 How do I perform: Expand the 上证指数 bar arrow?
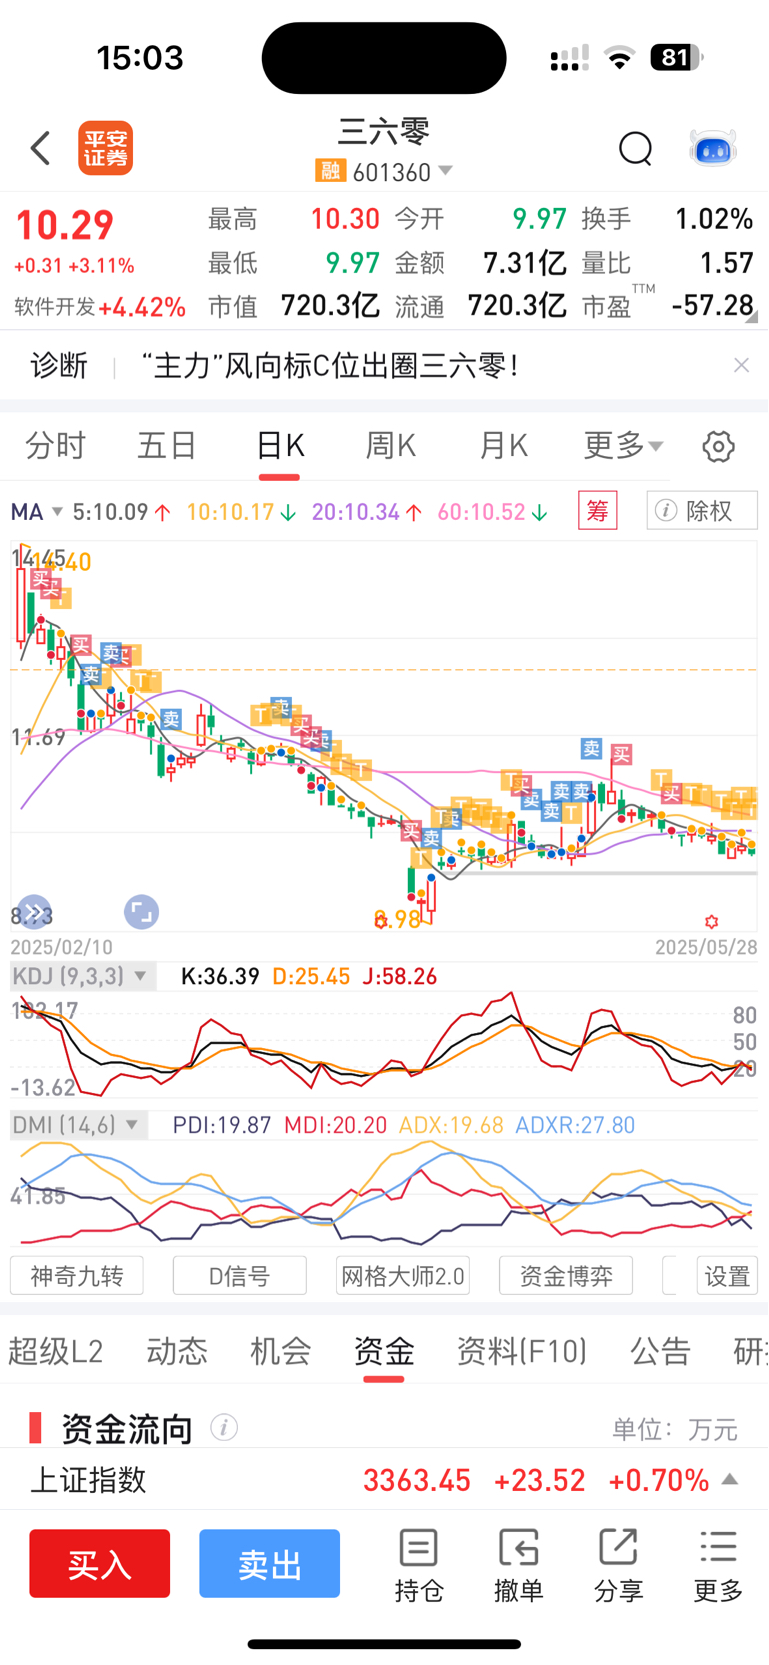coord(730,1479)
